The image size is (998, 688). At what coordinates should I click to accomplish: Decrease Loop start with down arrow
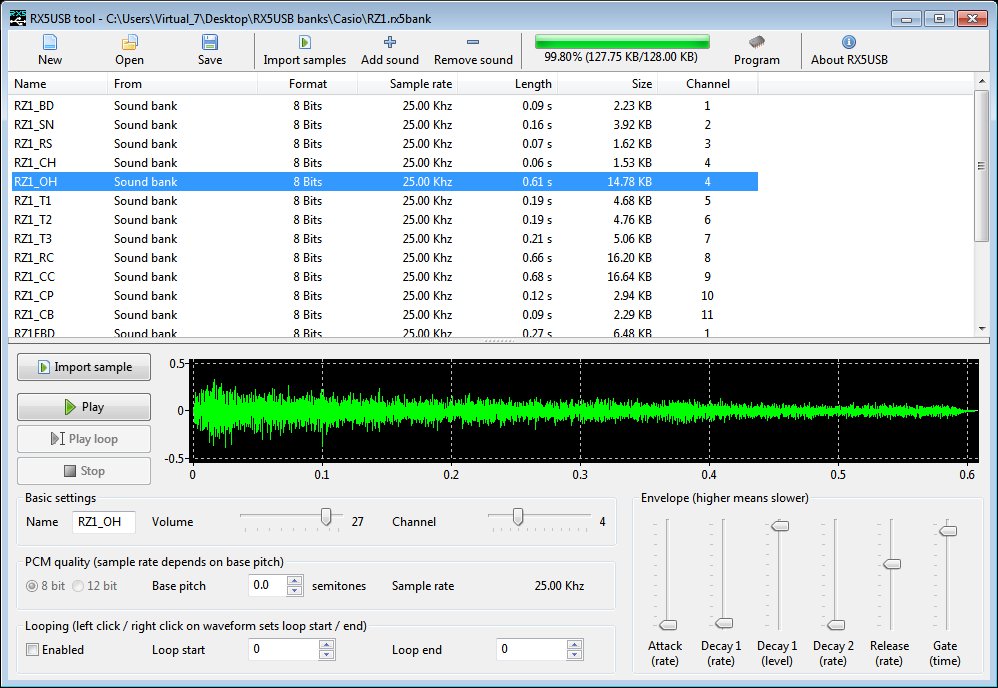[x=326, y=655]
